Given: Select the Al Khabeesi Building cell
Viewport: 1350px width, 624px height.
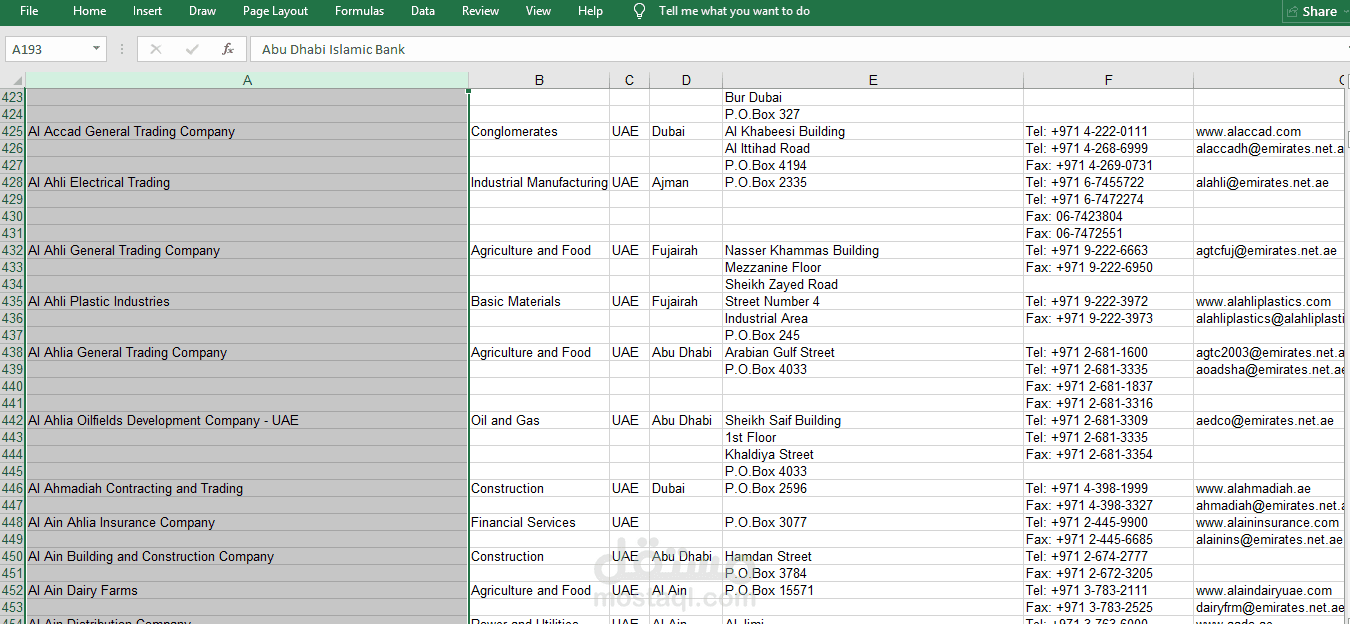Looking at the screenshot, I should pyautogui.click(x=873, y=131).
